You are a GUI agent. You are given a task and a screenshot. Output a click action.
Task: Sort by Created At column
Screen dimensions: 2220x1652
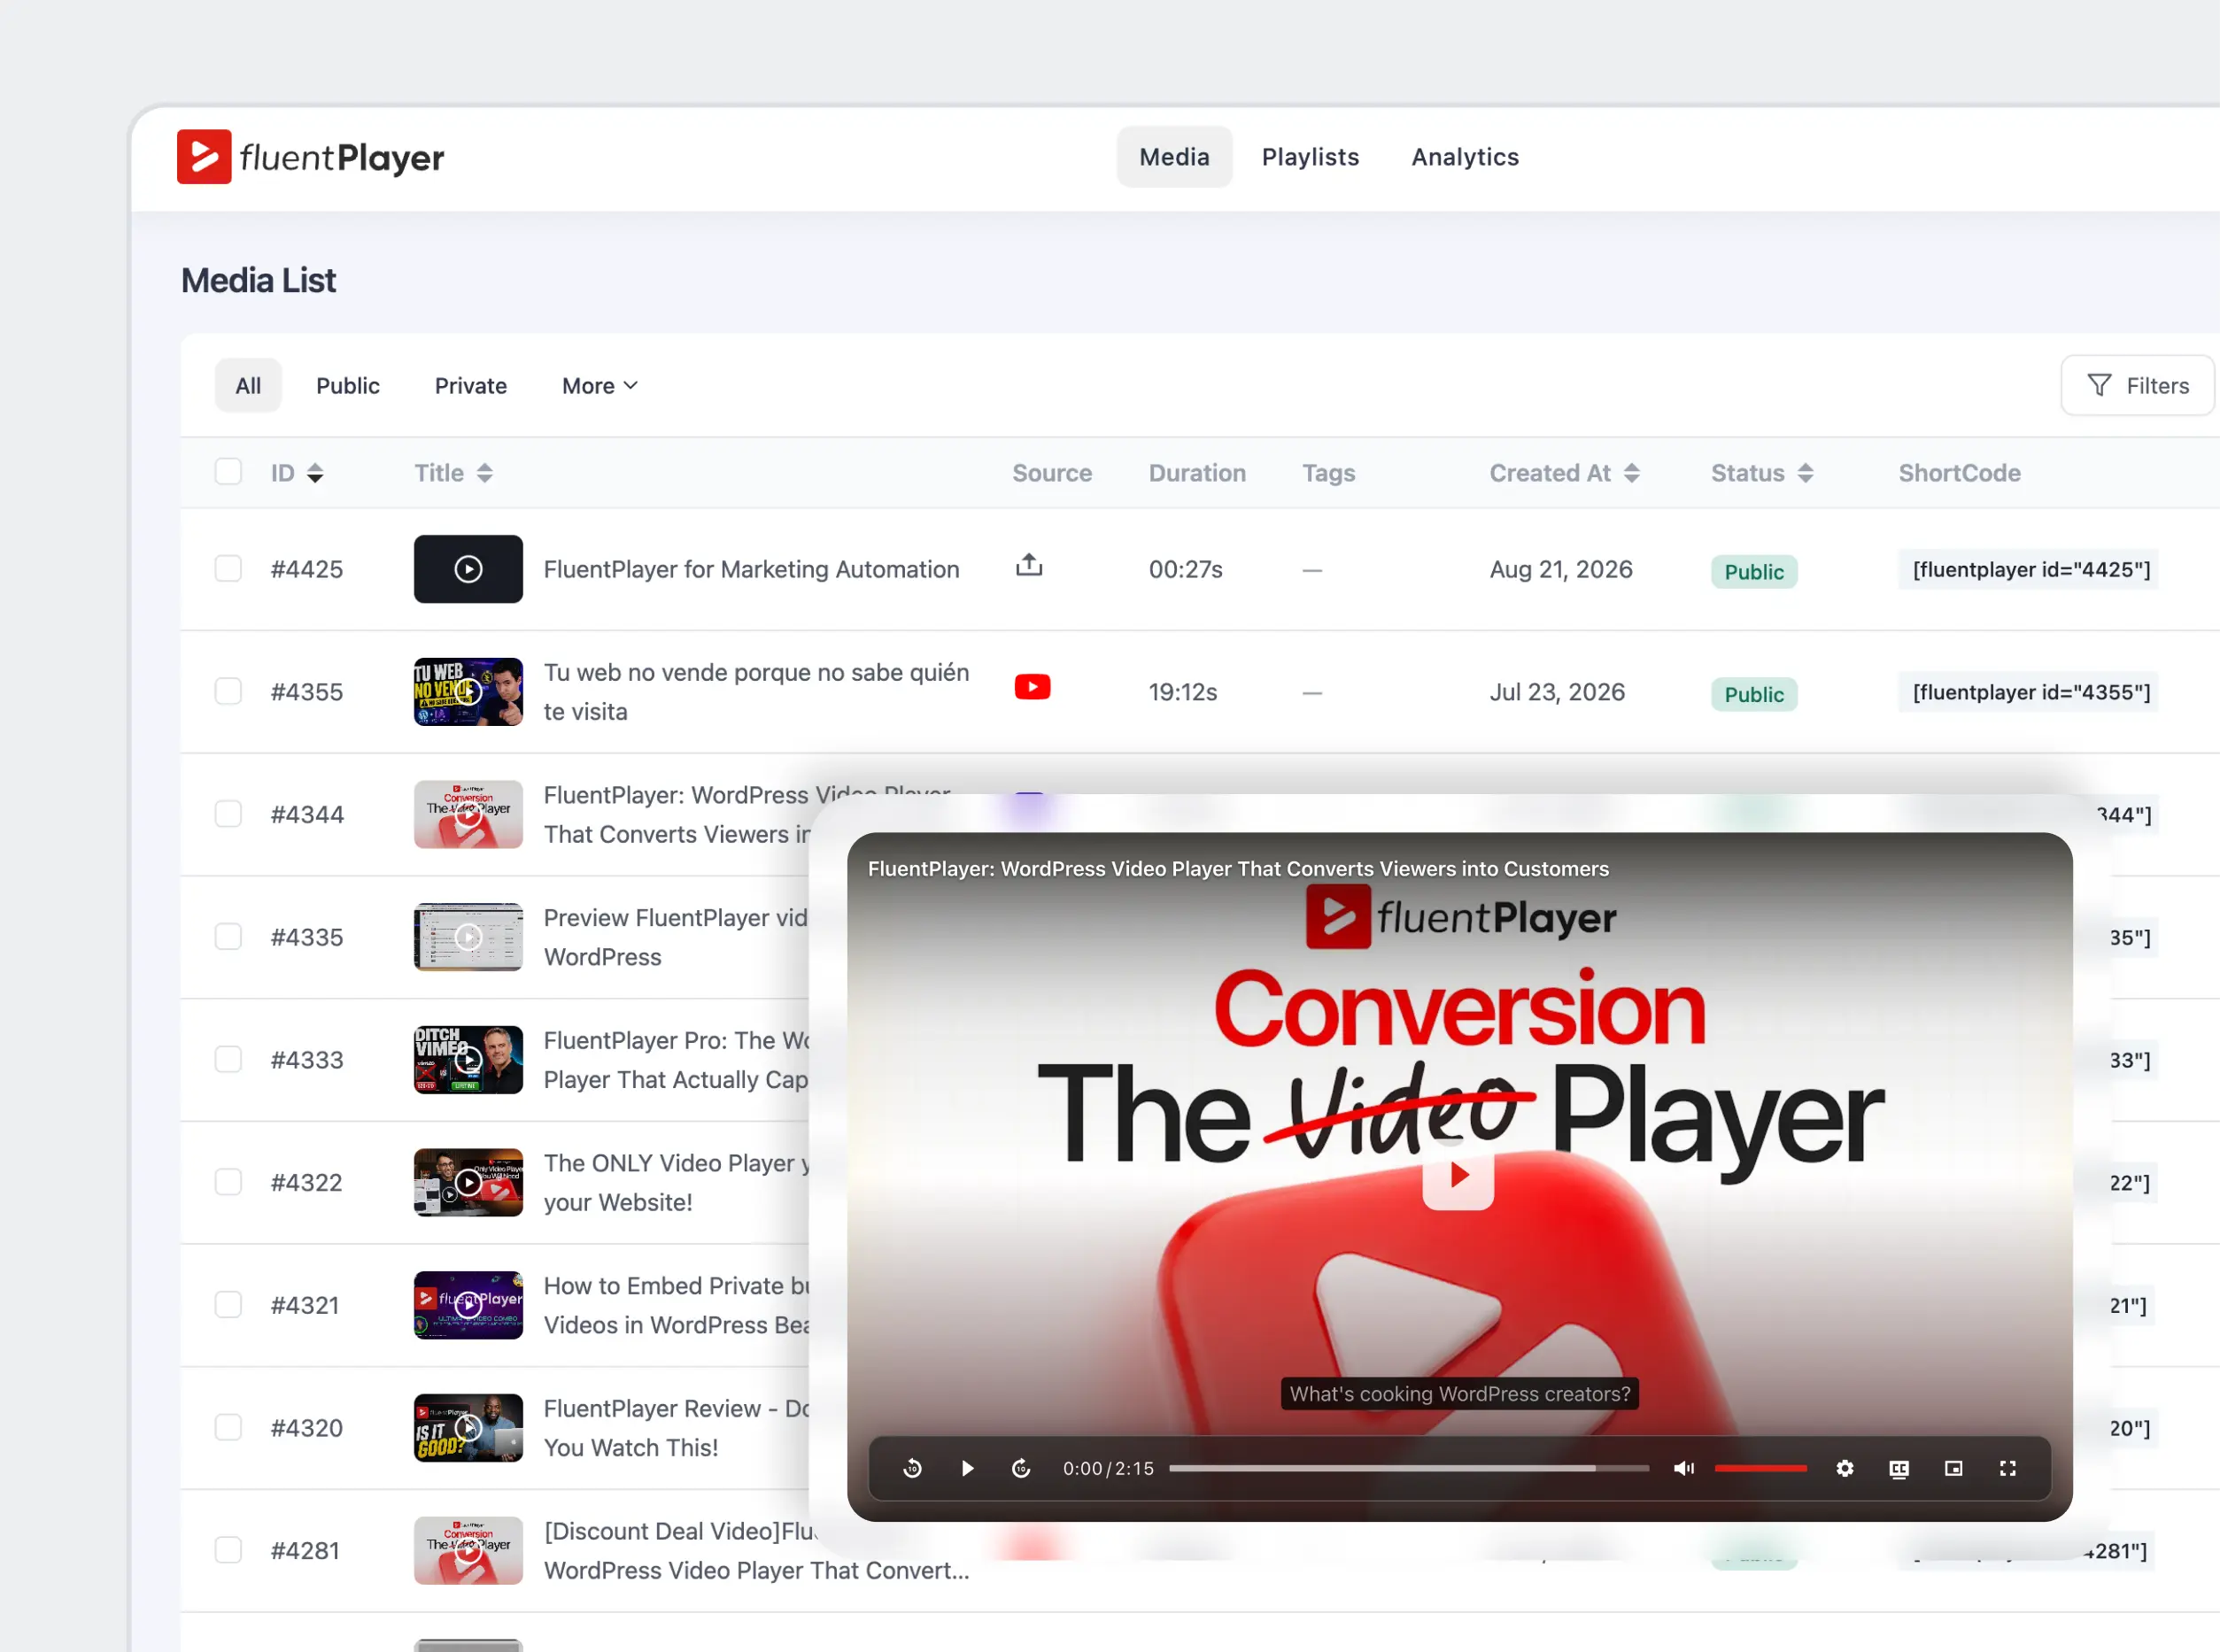coord(1564,473)
